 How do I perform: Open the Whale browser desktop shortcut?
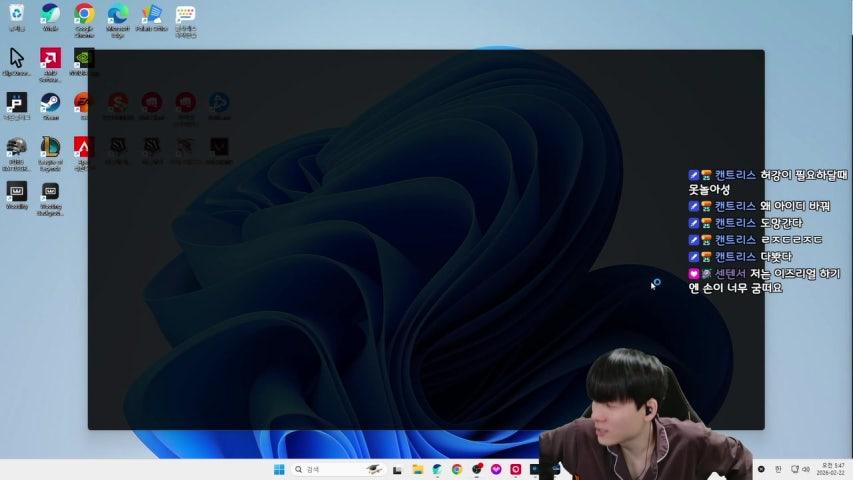click(x=50, y=14)
